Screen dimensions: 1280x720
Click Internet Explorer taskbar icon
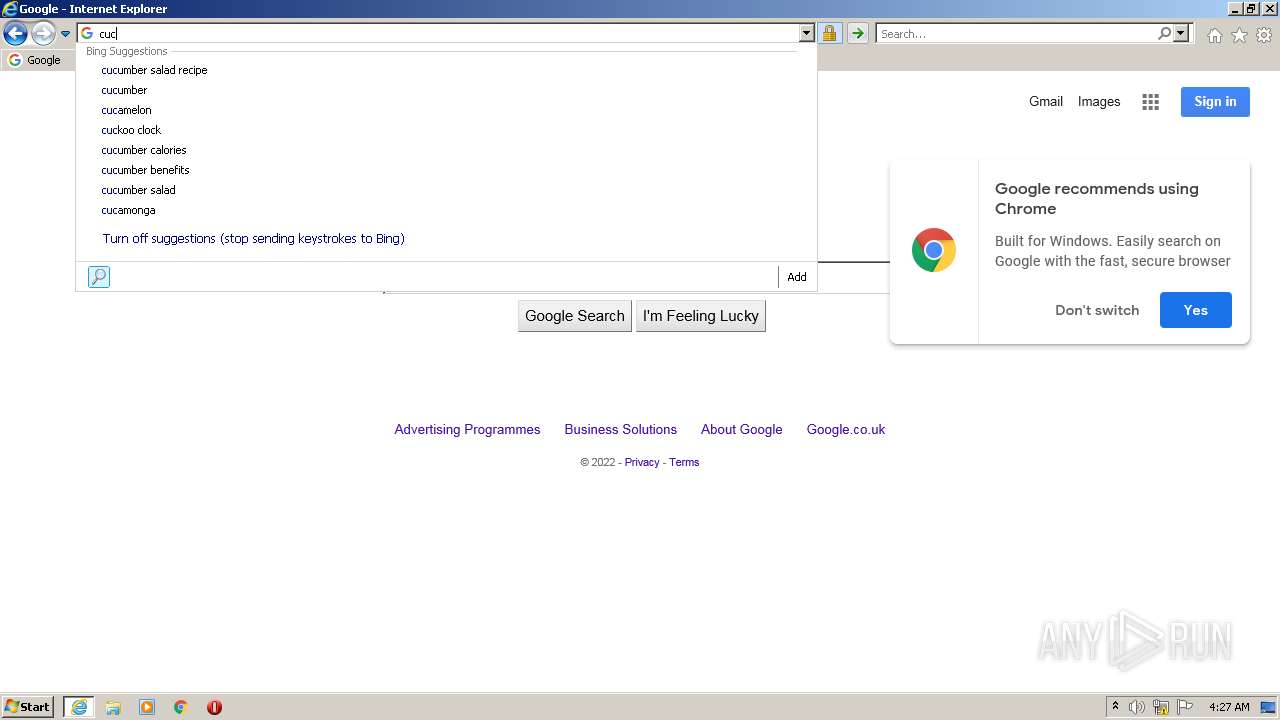pos(79,707)
